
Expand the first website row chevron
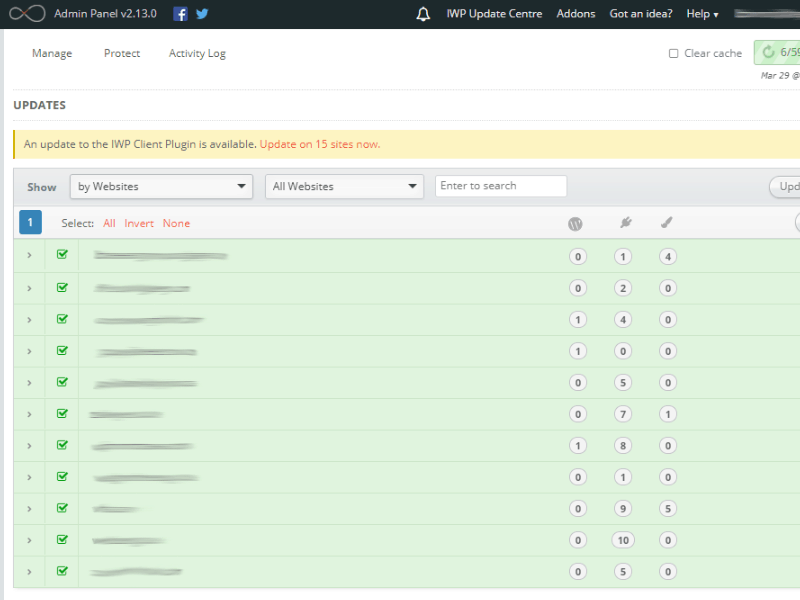tap(29, 256)
